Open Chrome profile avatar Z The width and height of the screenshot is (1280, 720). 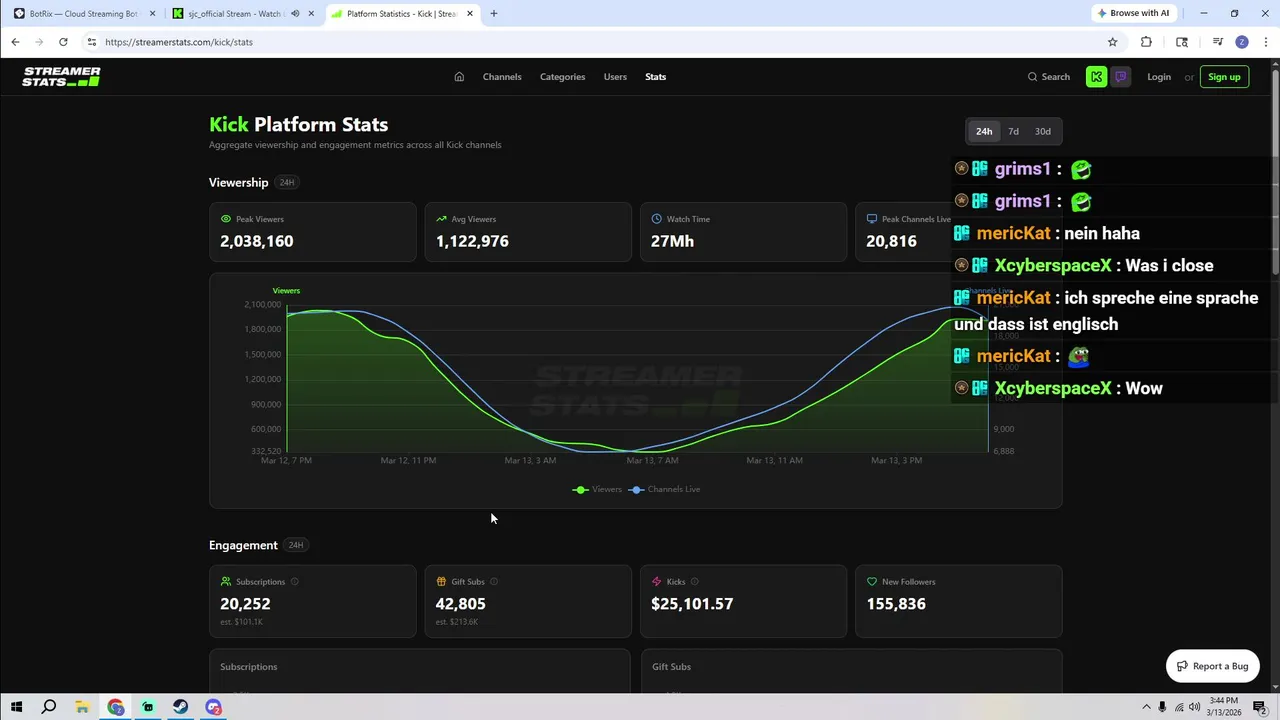click(x=1242, y=42)
